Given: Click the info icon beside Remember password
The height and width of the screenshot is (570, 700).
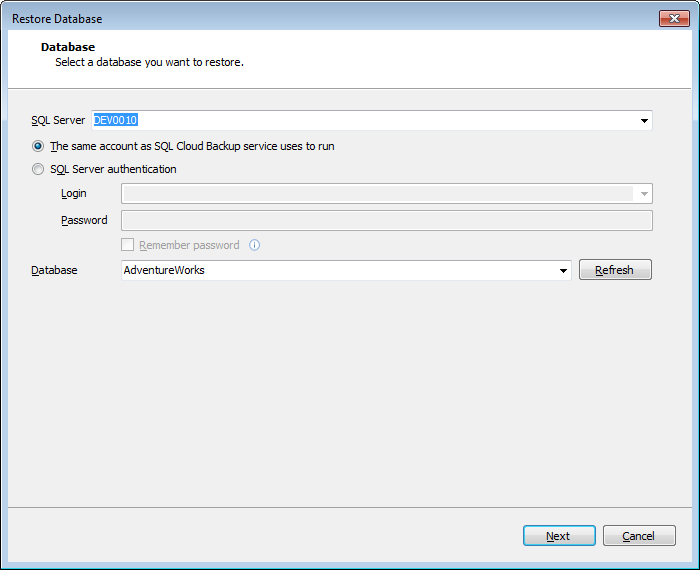Looking at the screenshot, I should (x=254, y=245).
